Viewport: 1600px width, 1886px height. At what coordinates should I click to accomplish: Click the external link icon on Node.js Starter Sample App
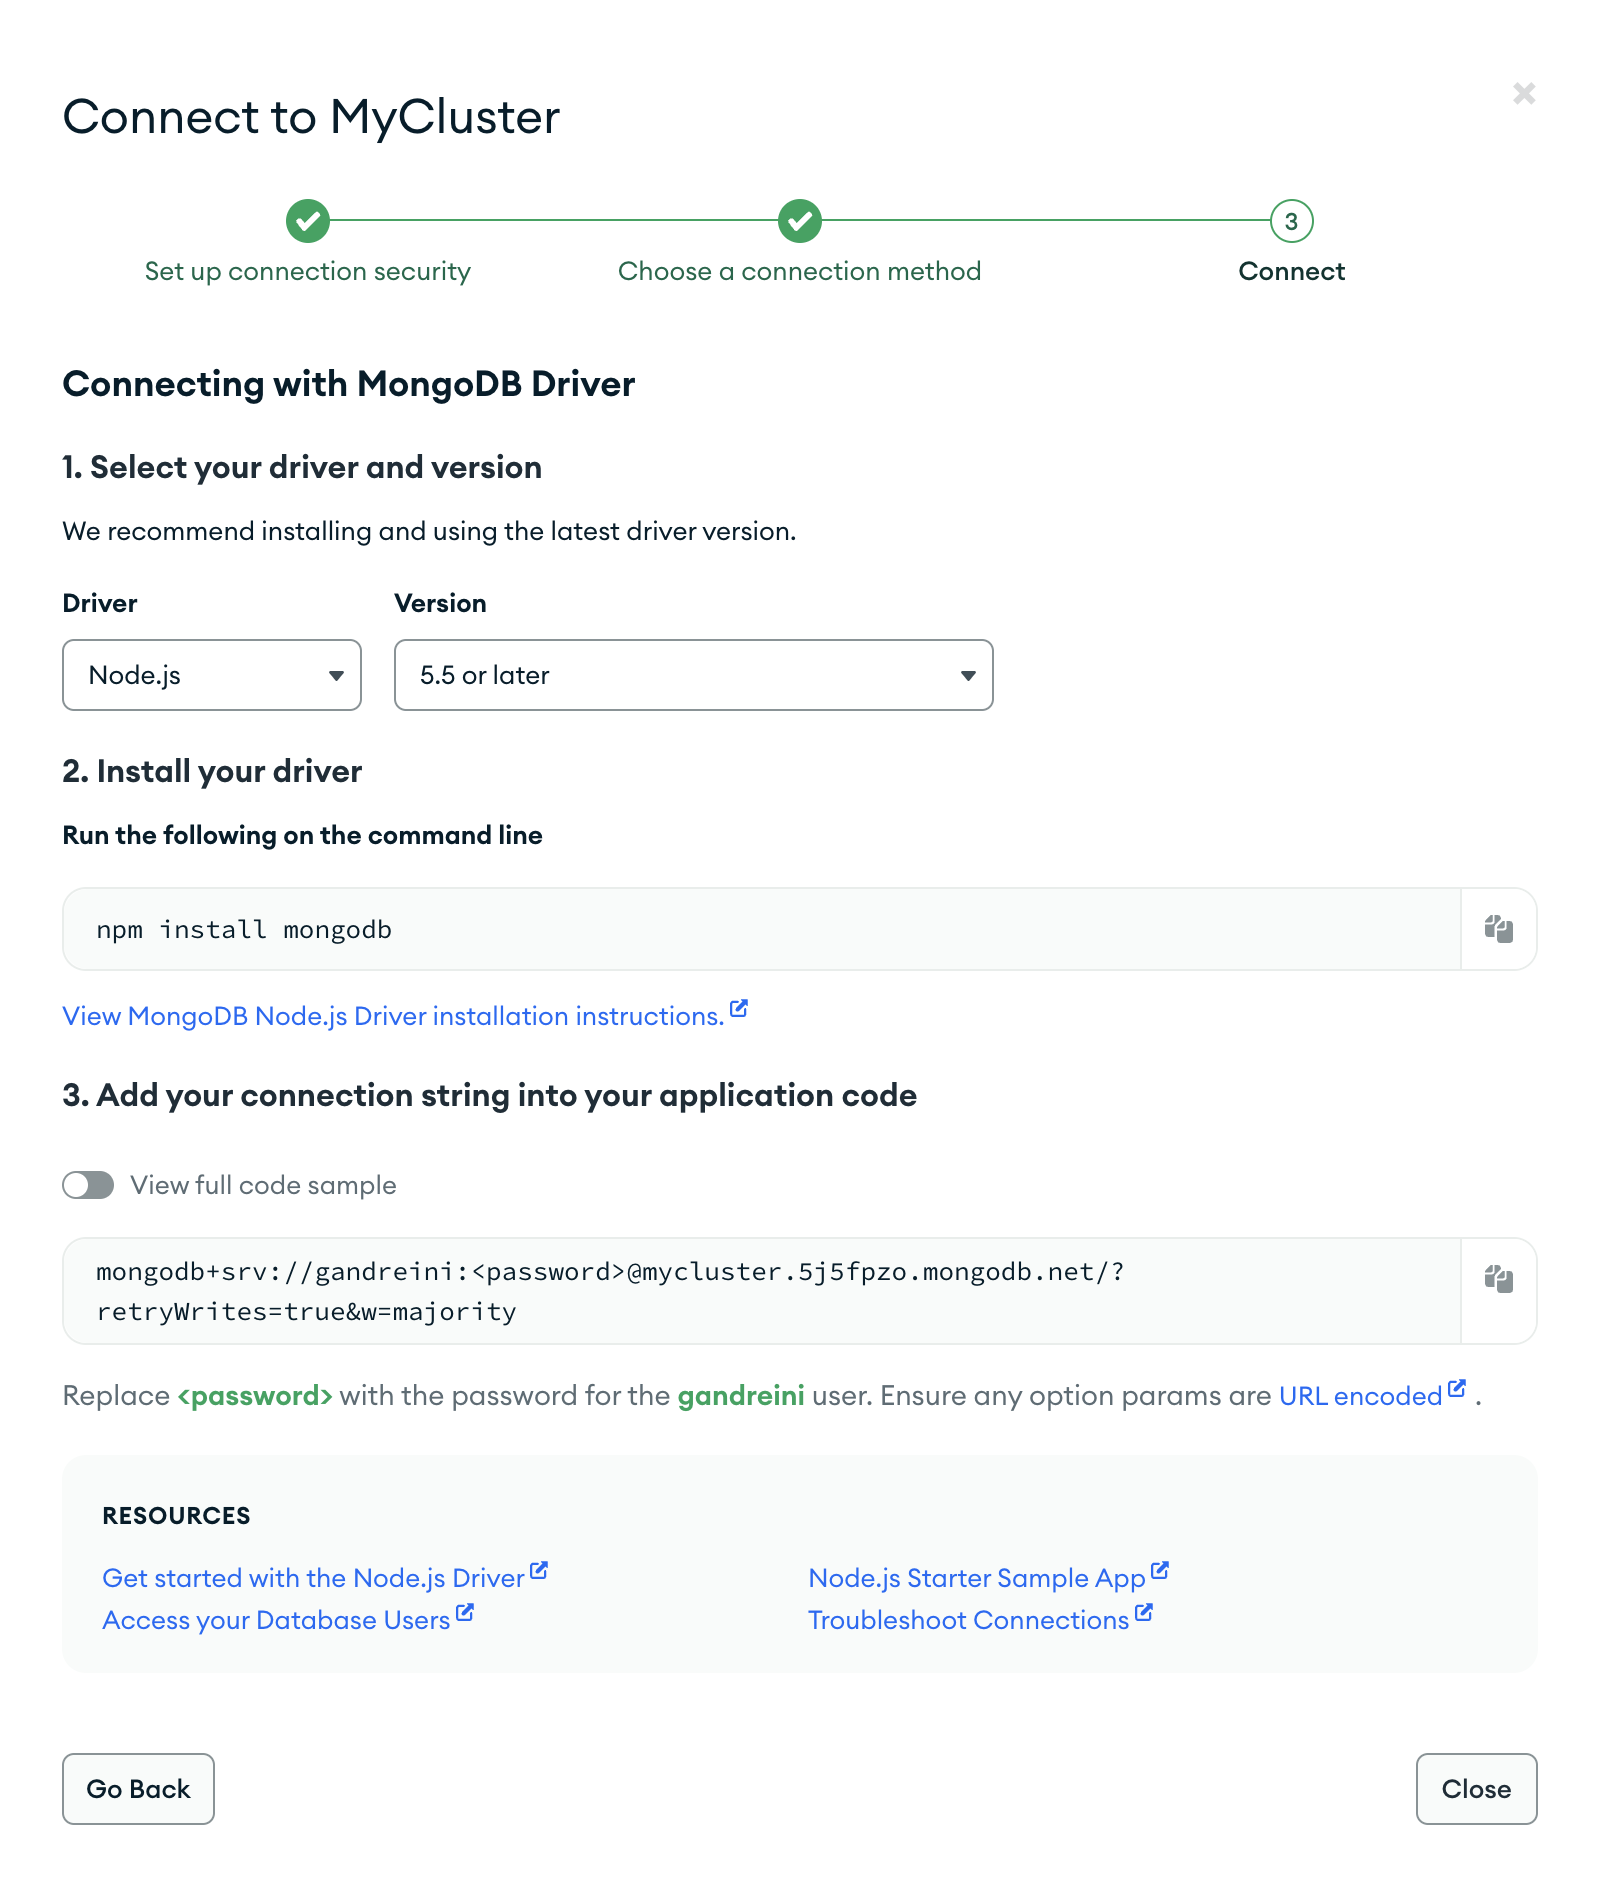pyautogui.click(x=1160, y=1569)
